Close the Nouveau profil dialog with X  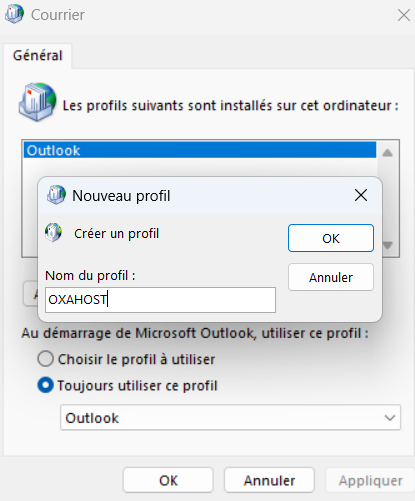(x=361, y=195)
